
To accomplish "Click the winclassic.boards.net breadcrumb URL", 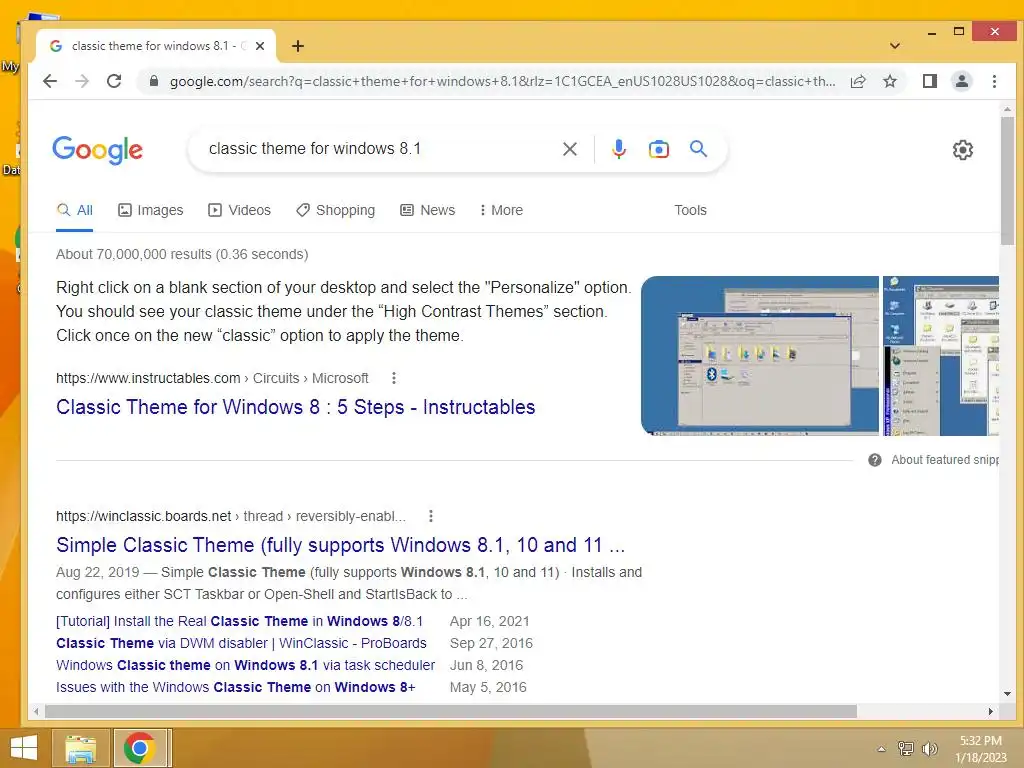I will [x=231, y=516].
